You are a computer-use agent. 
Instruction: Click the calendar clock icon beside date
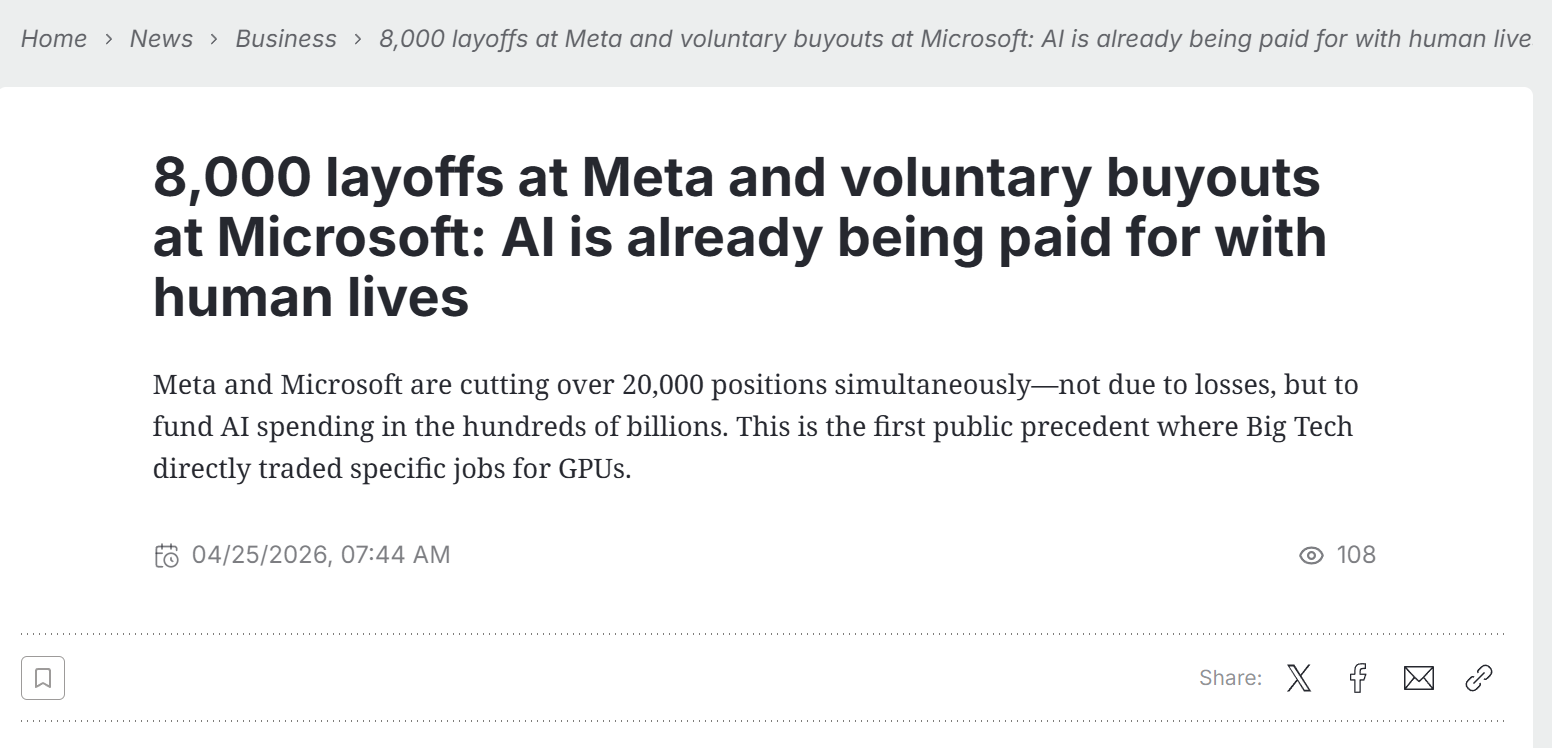[166, 555]
